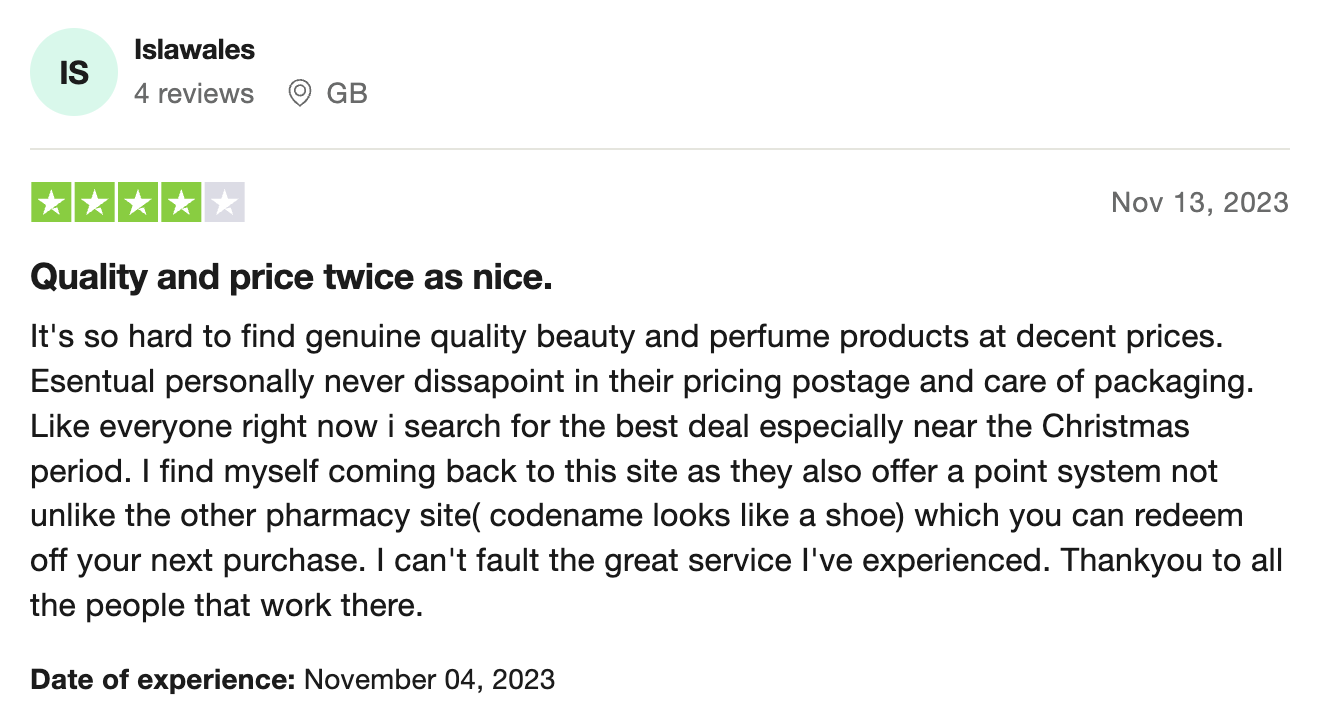Click the November 04, 2023 experience date
This screenshot has width=1330, height=720.
click(x=429, y=680)
